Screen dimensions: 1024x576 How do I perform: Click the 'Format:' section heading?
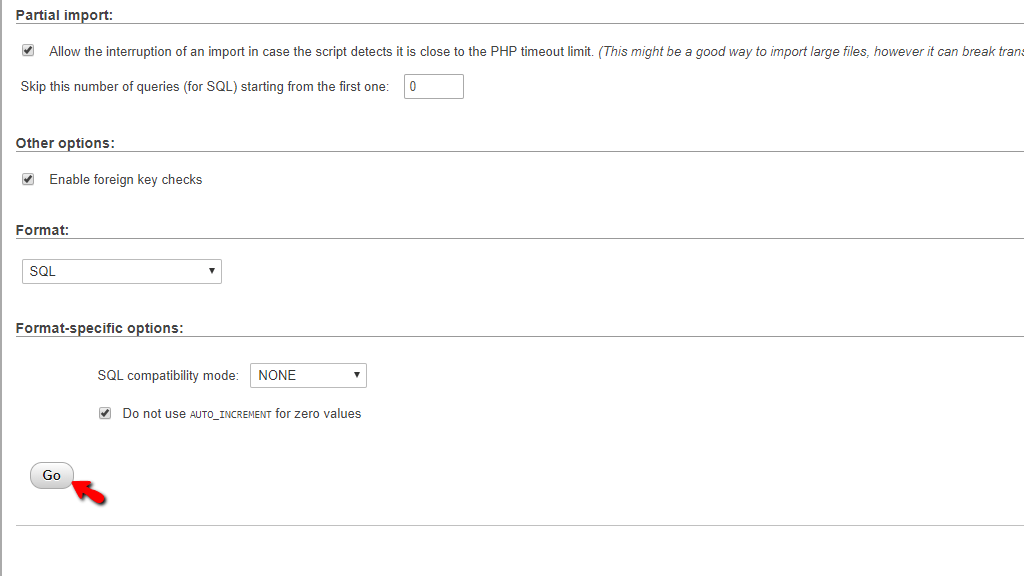(42, 230)
